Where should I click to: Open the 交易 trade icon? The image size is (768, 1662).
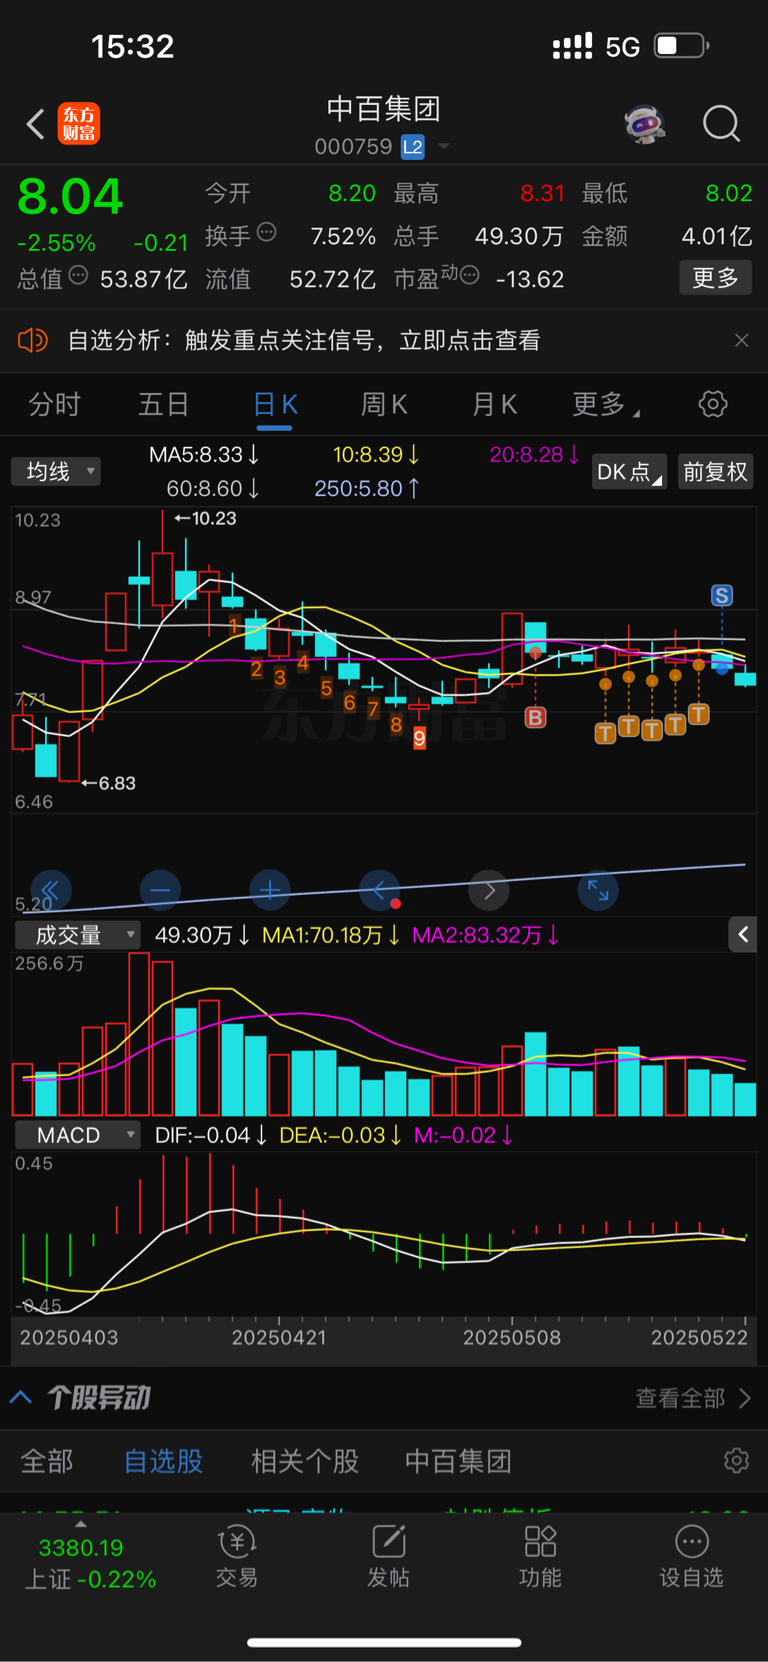[x=237, y=1557]
